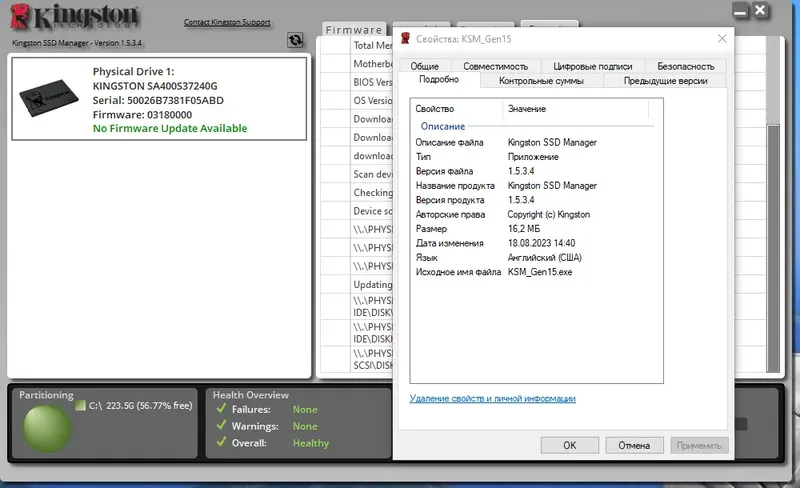Click the C:\ 223.5G partition label
800x488 pixels.
click(140, 405)
